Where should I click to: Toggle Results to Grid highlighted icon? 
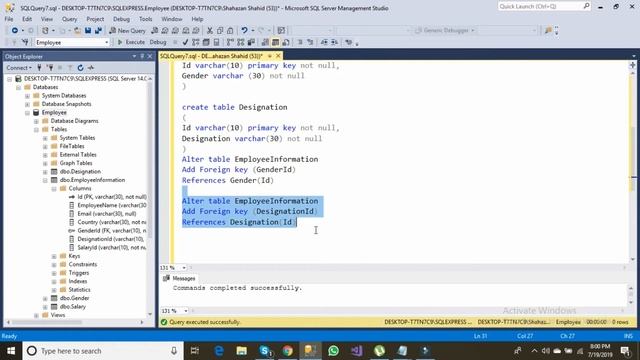pyautogui.click(x=276, y=42)
